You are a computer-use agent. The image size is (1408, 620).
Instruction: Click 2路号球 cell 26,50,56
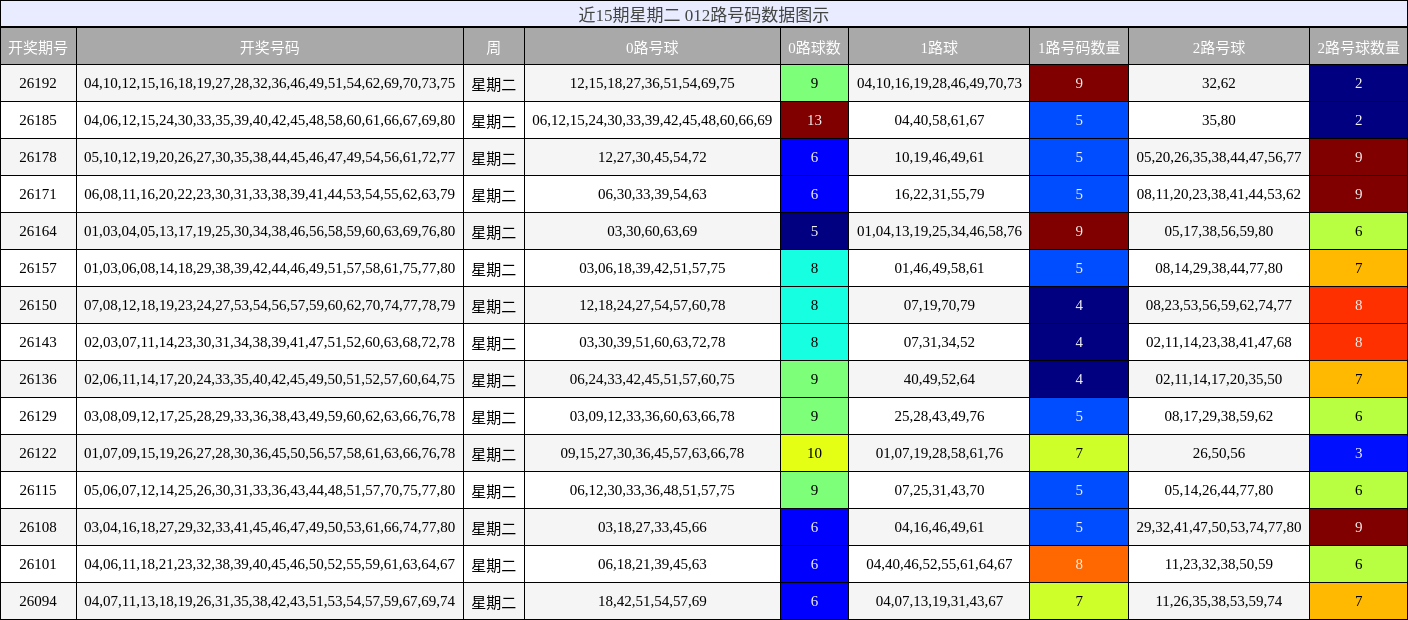point(1219,453)
